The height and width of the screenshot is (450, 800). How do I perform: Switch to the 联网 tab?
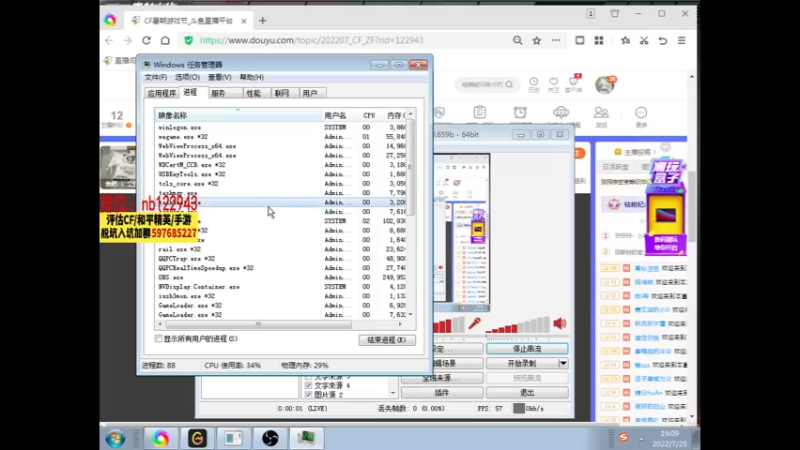(x=284, y=93)
